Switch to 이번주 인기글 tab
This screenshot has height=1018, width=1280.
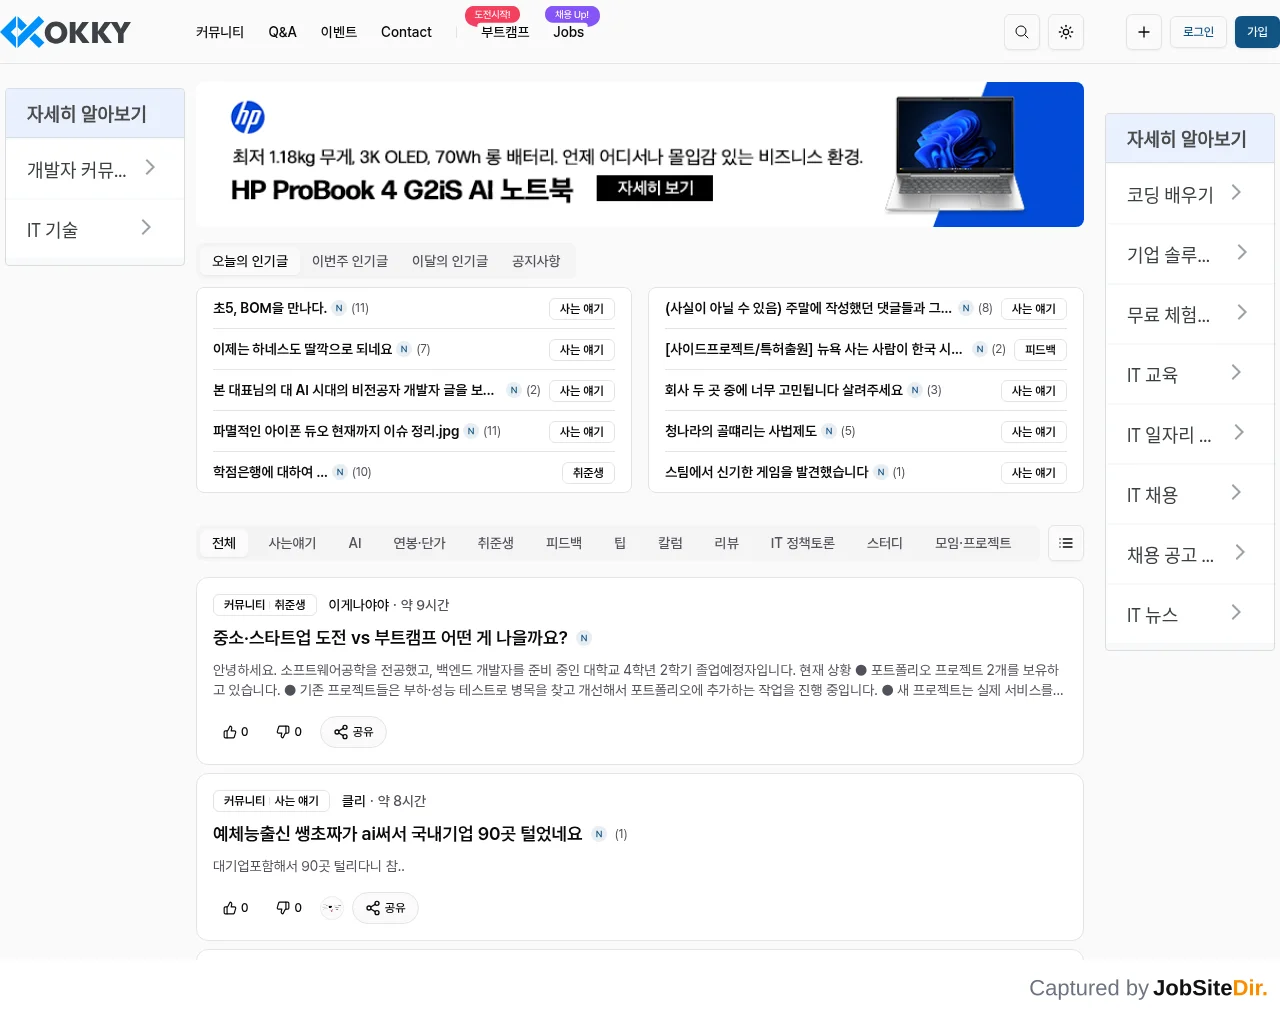click(x=350, y=261)
